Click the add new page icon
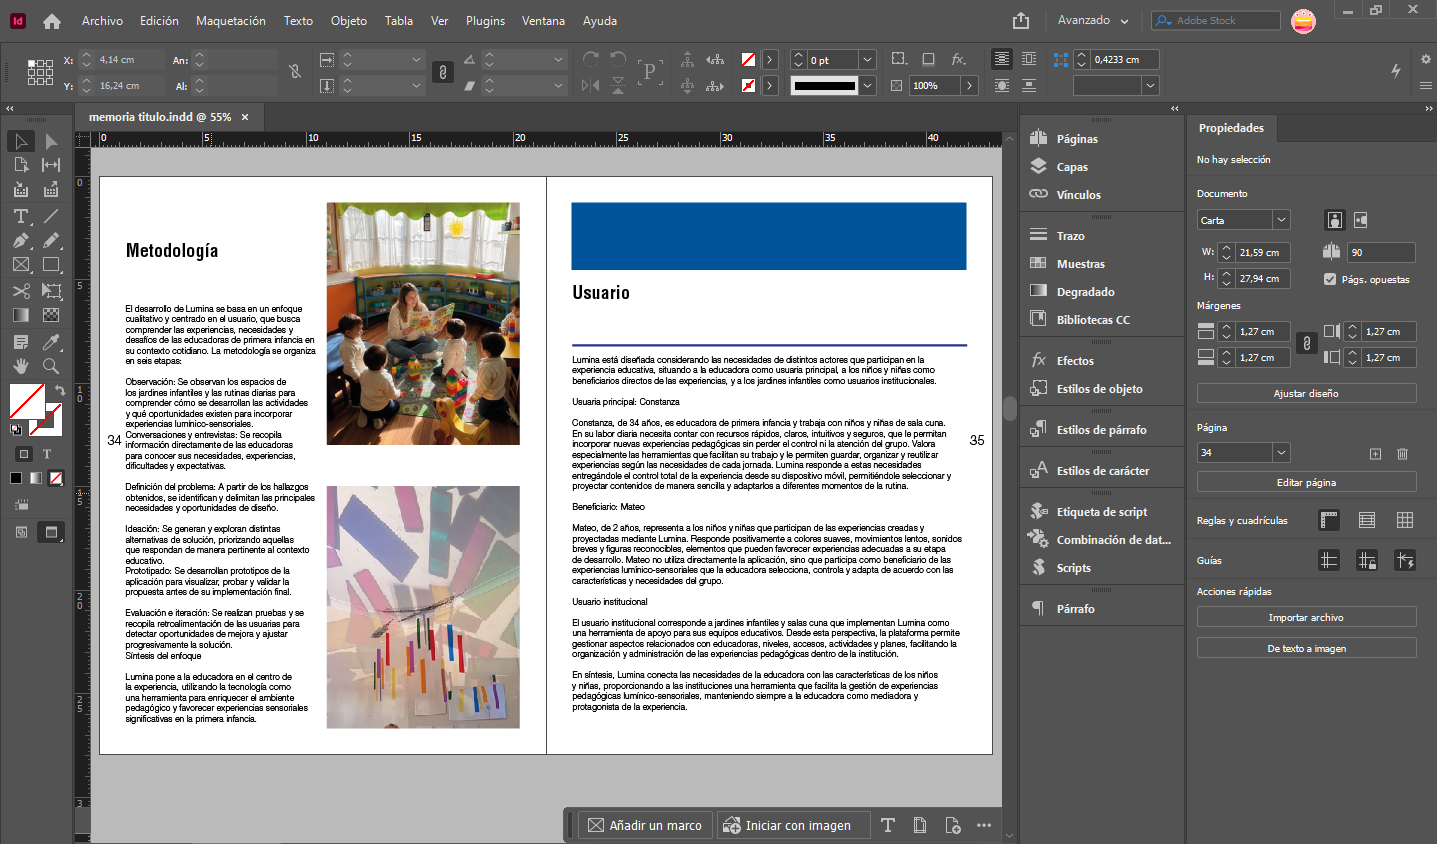The image size is (1437, 844). pos(1375,454)
